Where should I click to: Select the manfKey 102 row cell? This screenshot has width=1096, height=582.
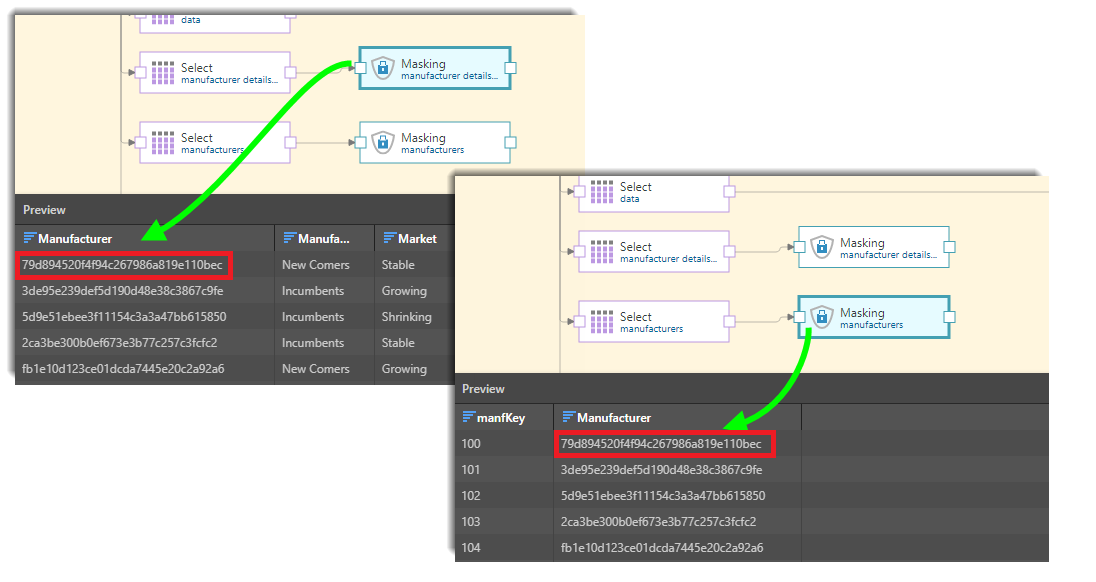click(x=471, y=495)
